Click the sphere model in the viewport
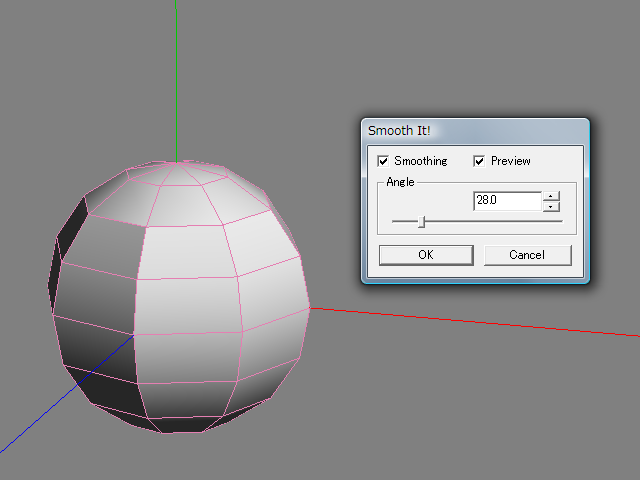 179,297
